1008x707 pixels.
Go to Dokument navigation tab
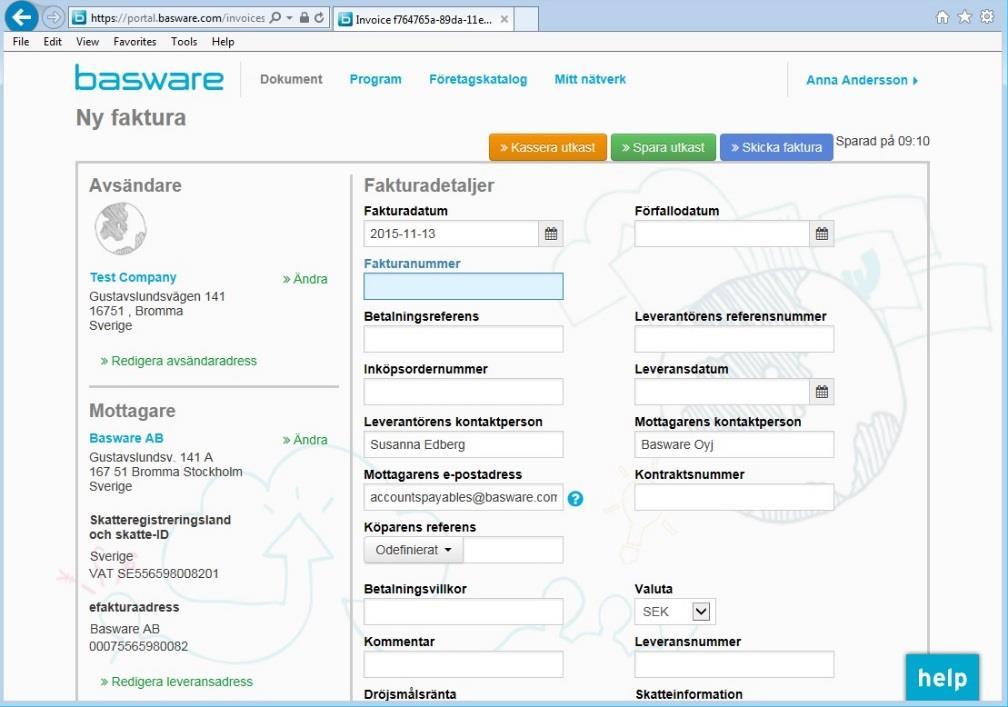coord(291,80)
